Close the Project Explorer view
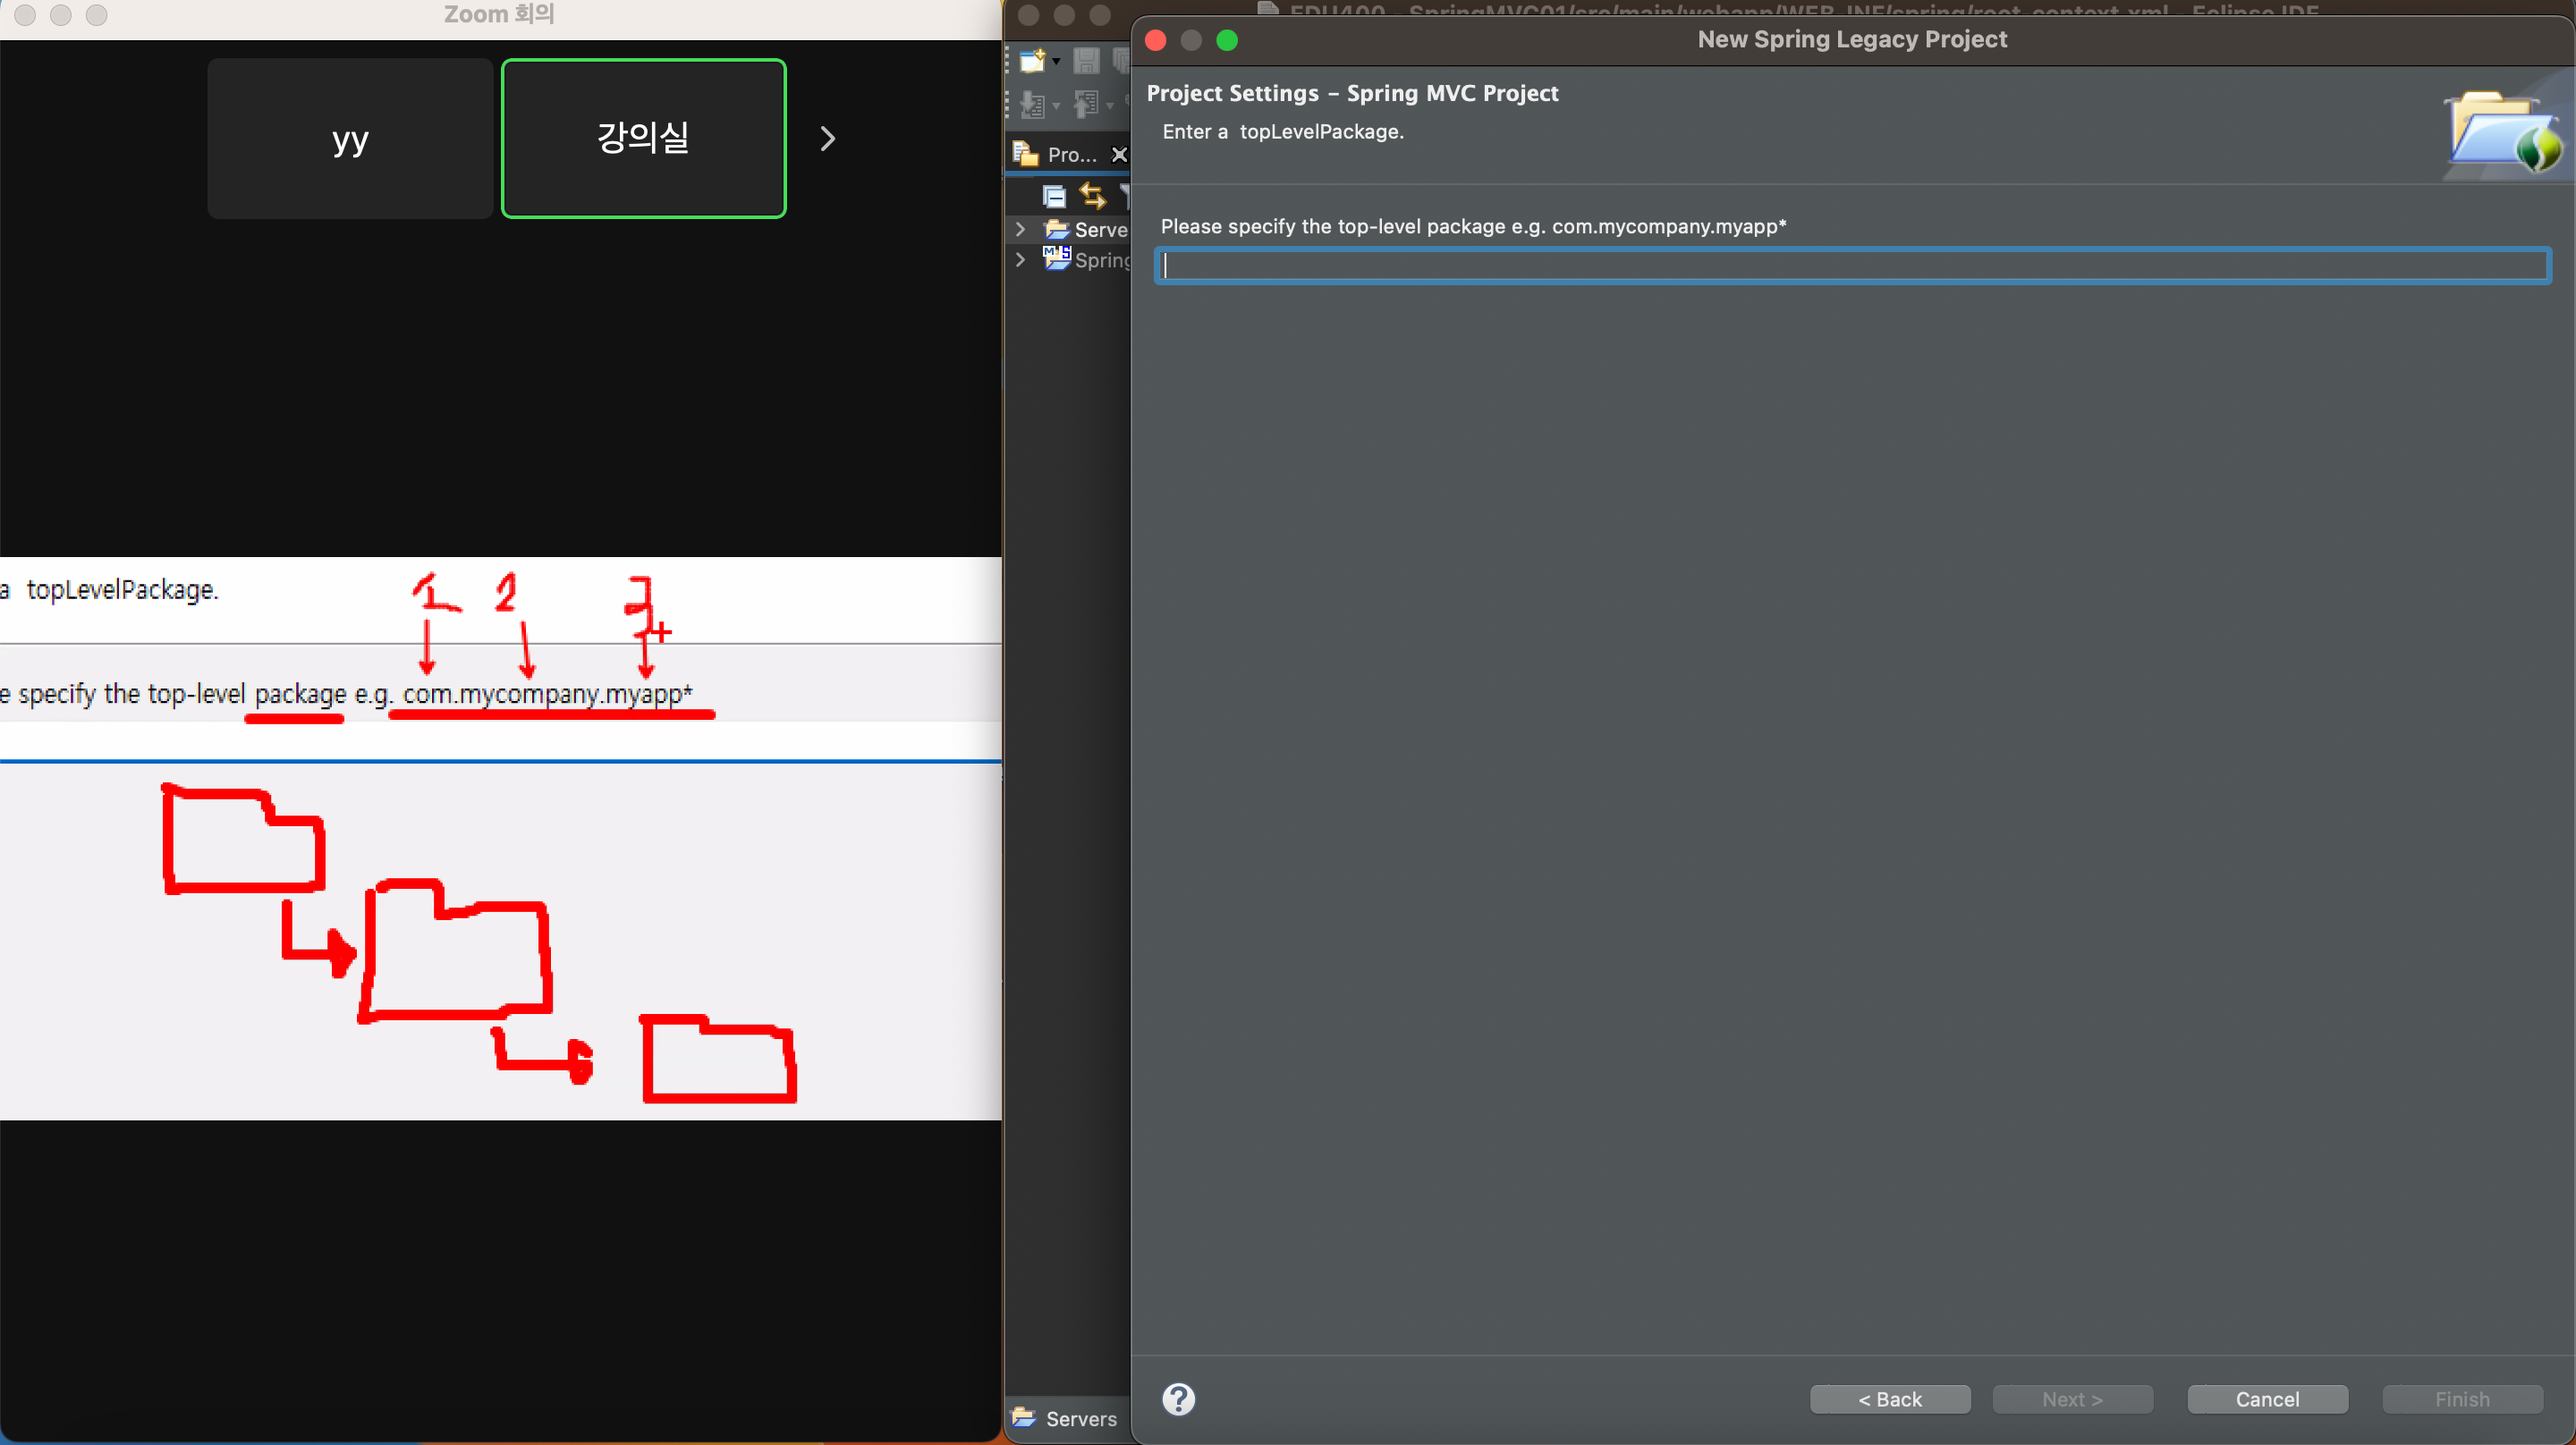 [1120, 154]
